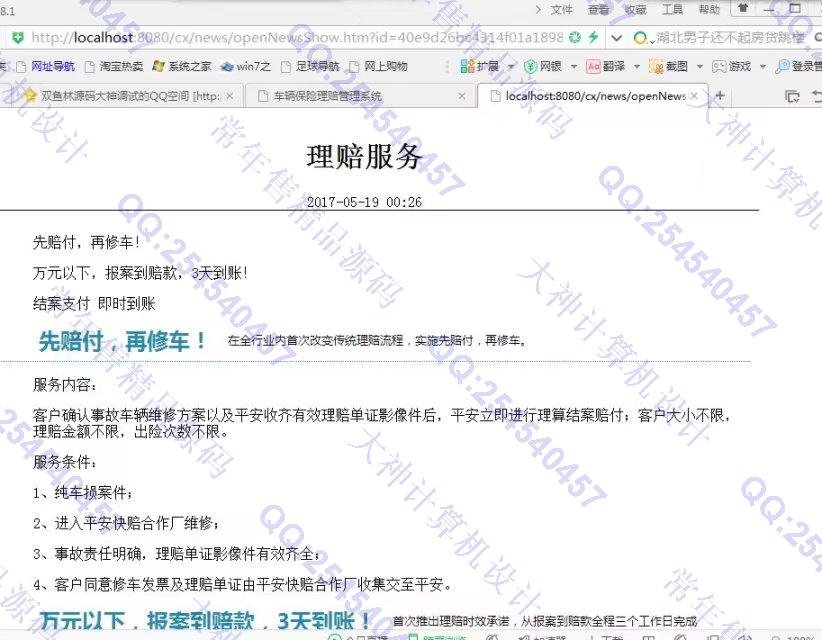This screenshot has height=640, width=822.
Task: Expand the 扩展 dropdown arrow
Action: point(511,67)
